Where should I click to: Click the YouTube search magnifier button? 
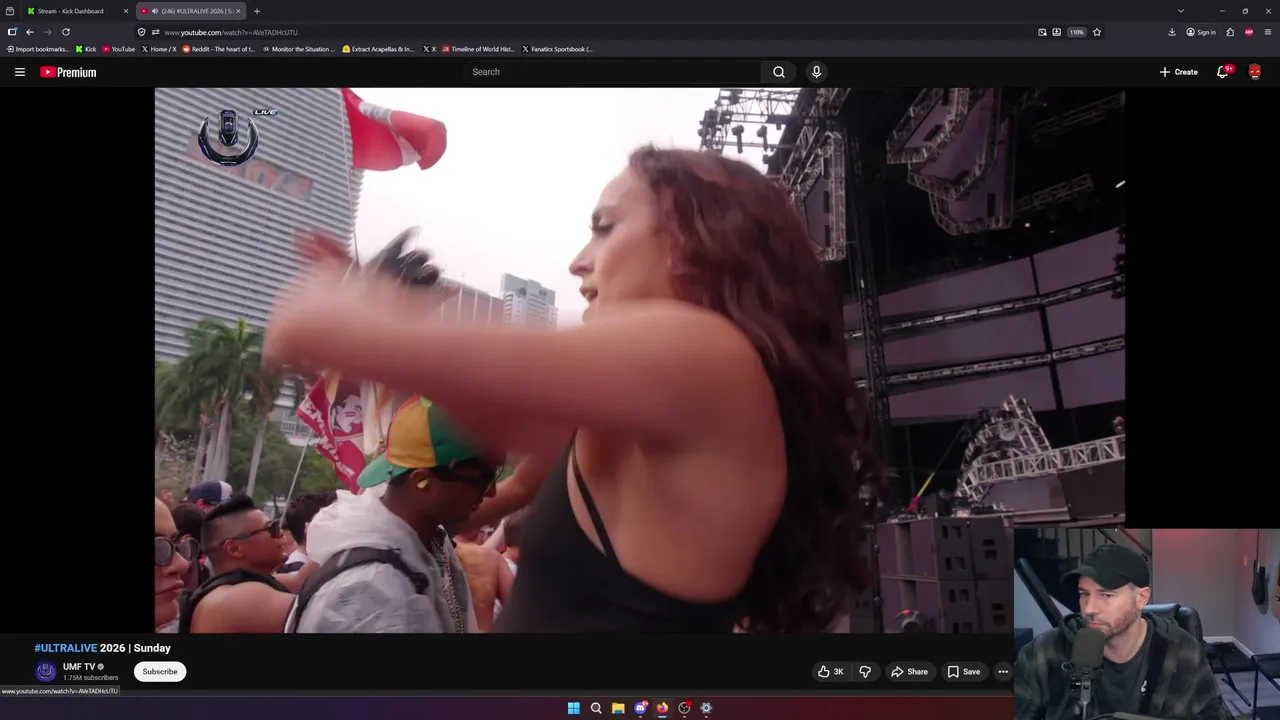[x=779, y=72]
